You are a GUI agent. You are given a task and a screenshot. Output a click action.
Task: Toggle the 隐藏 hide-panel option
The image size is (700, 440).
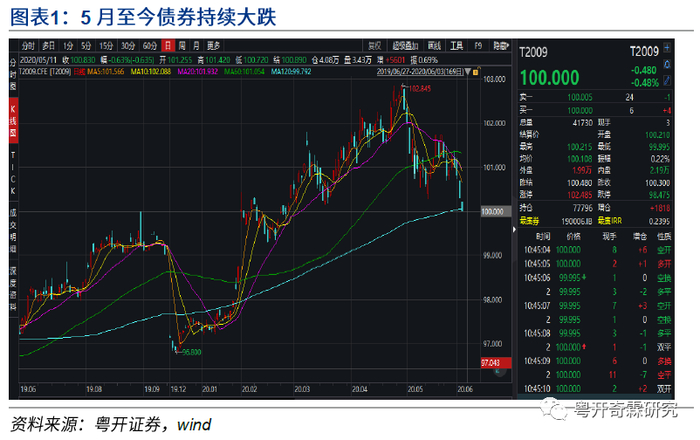[500, 46]
